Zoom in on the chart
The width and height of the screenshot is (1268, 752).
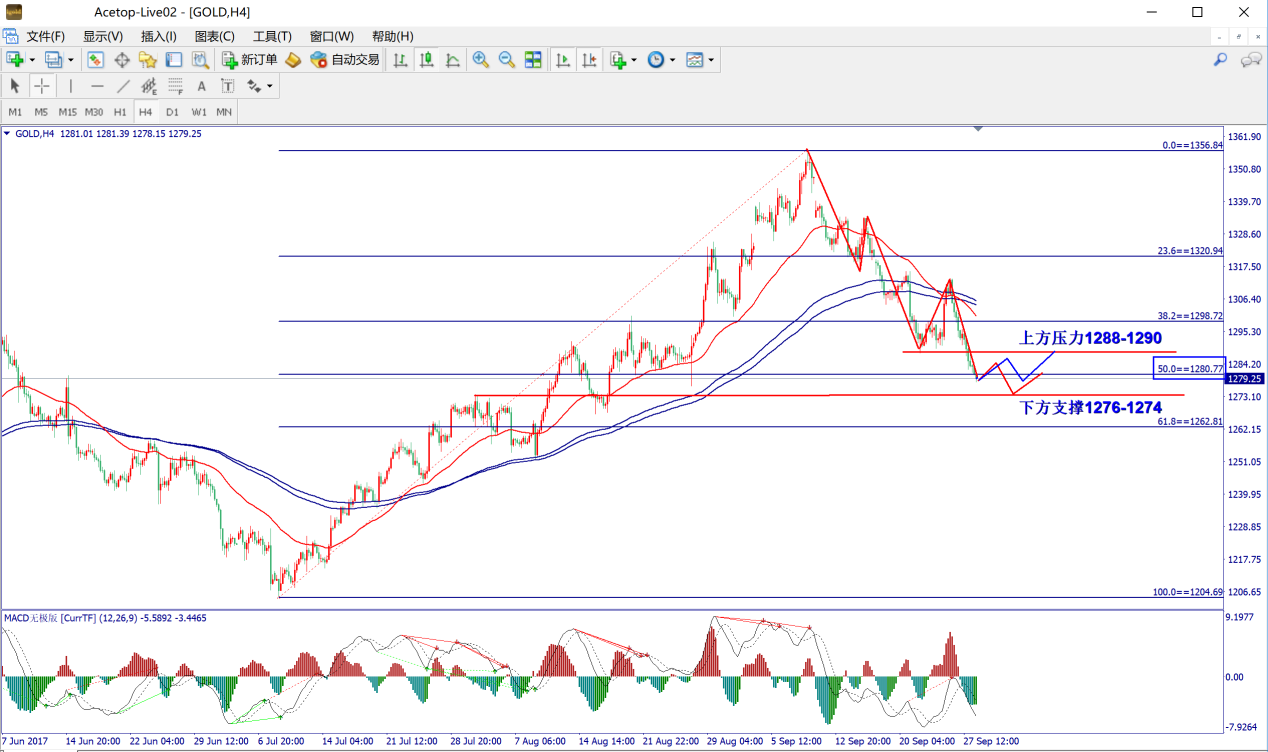(481, 60)
